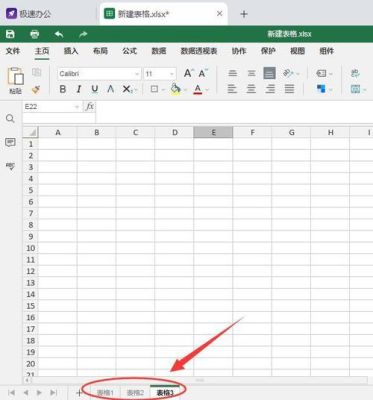Toggle subscript X formatting

pyautogui.click(x=128, y=89)
